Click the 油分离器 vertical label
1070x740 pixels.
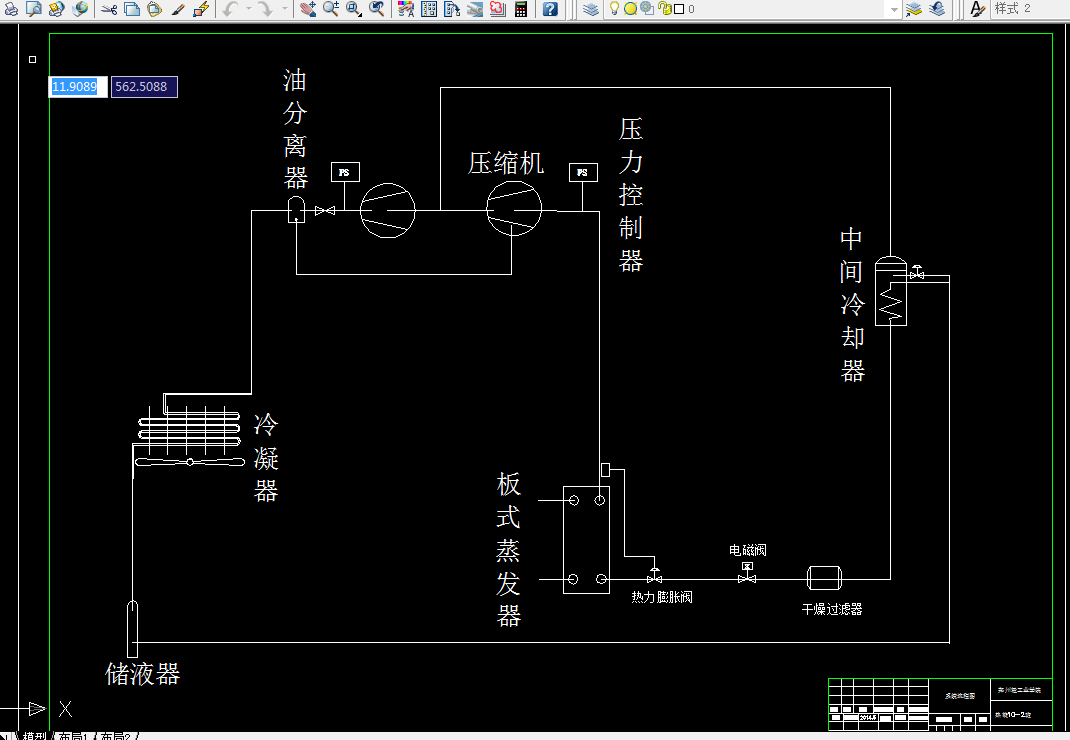point(295,128)
